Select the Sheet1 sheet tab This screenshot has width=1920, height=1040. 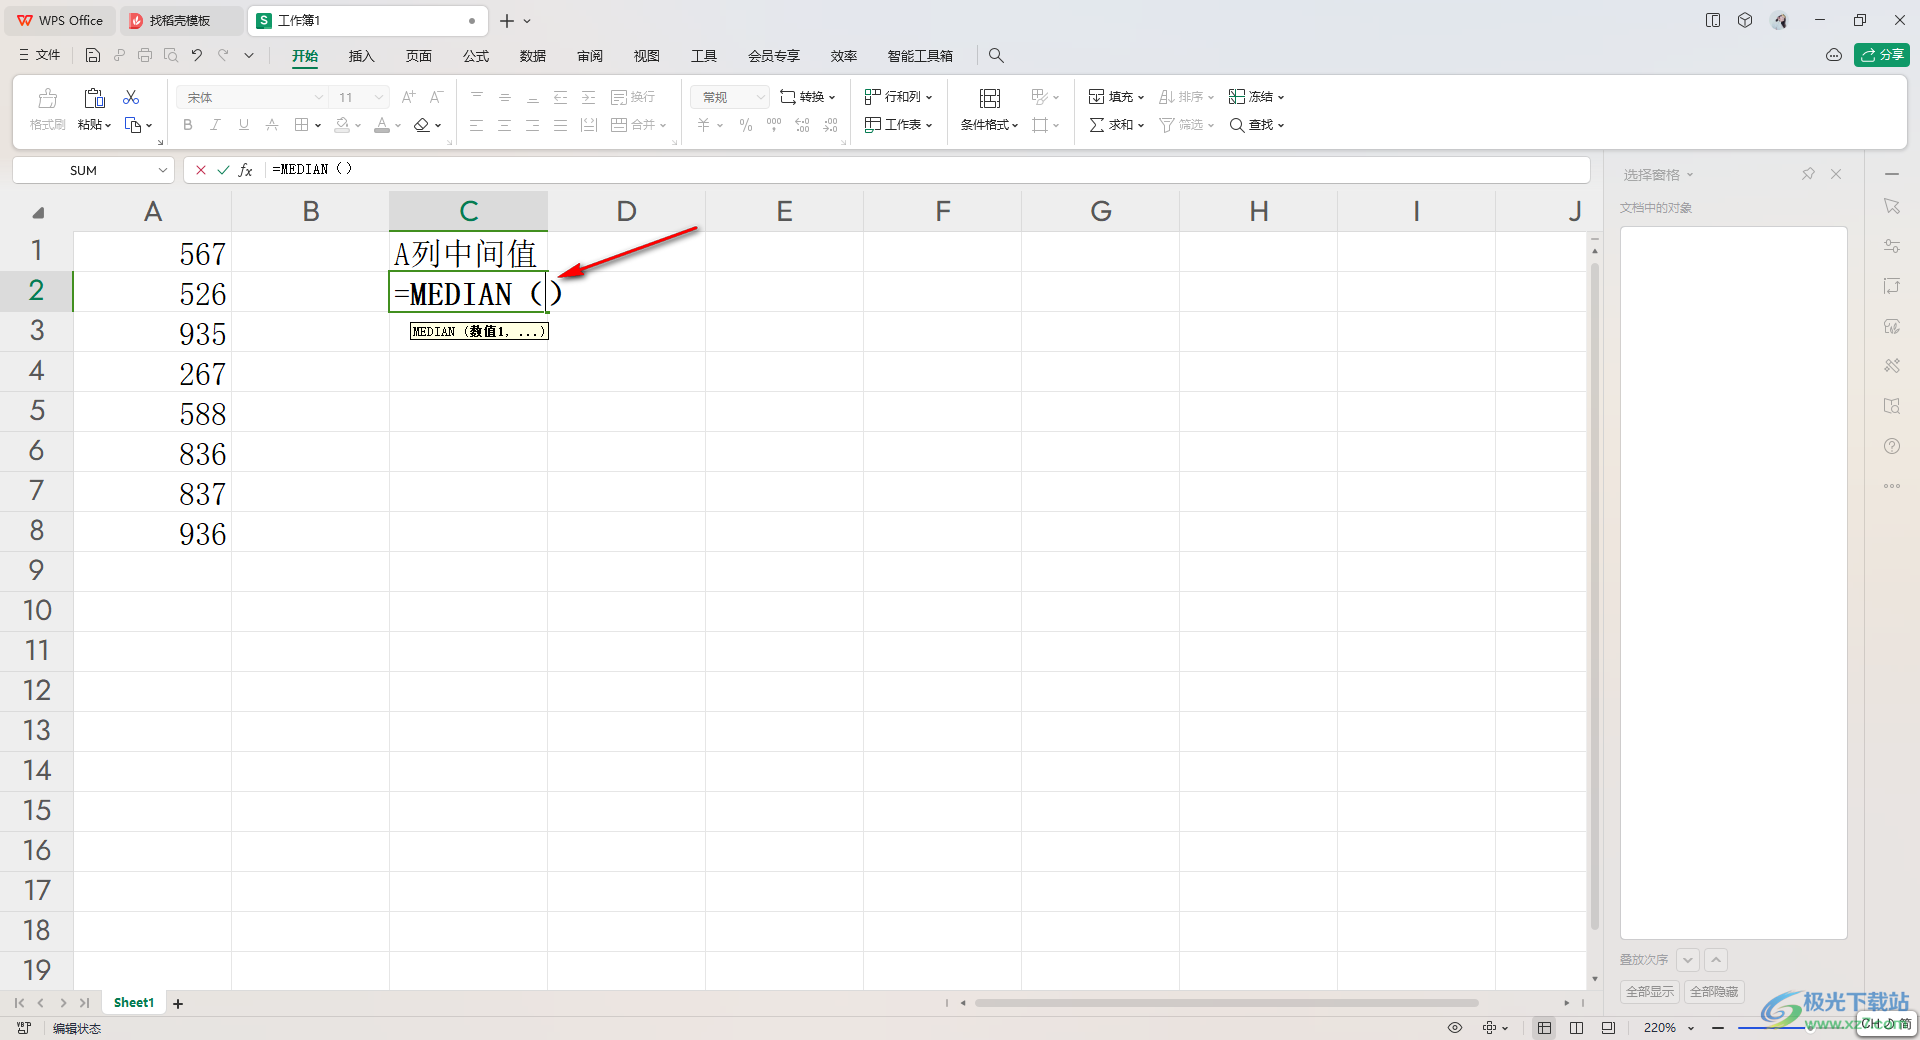(134, 1003)
